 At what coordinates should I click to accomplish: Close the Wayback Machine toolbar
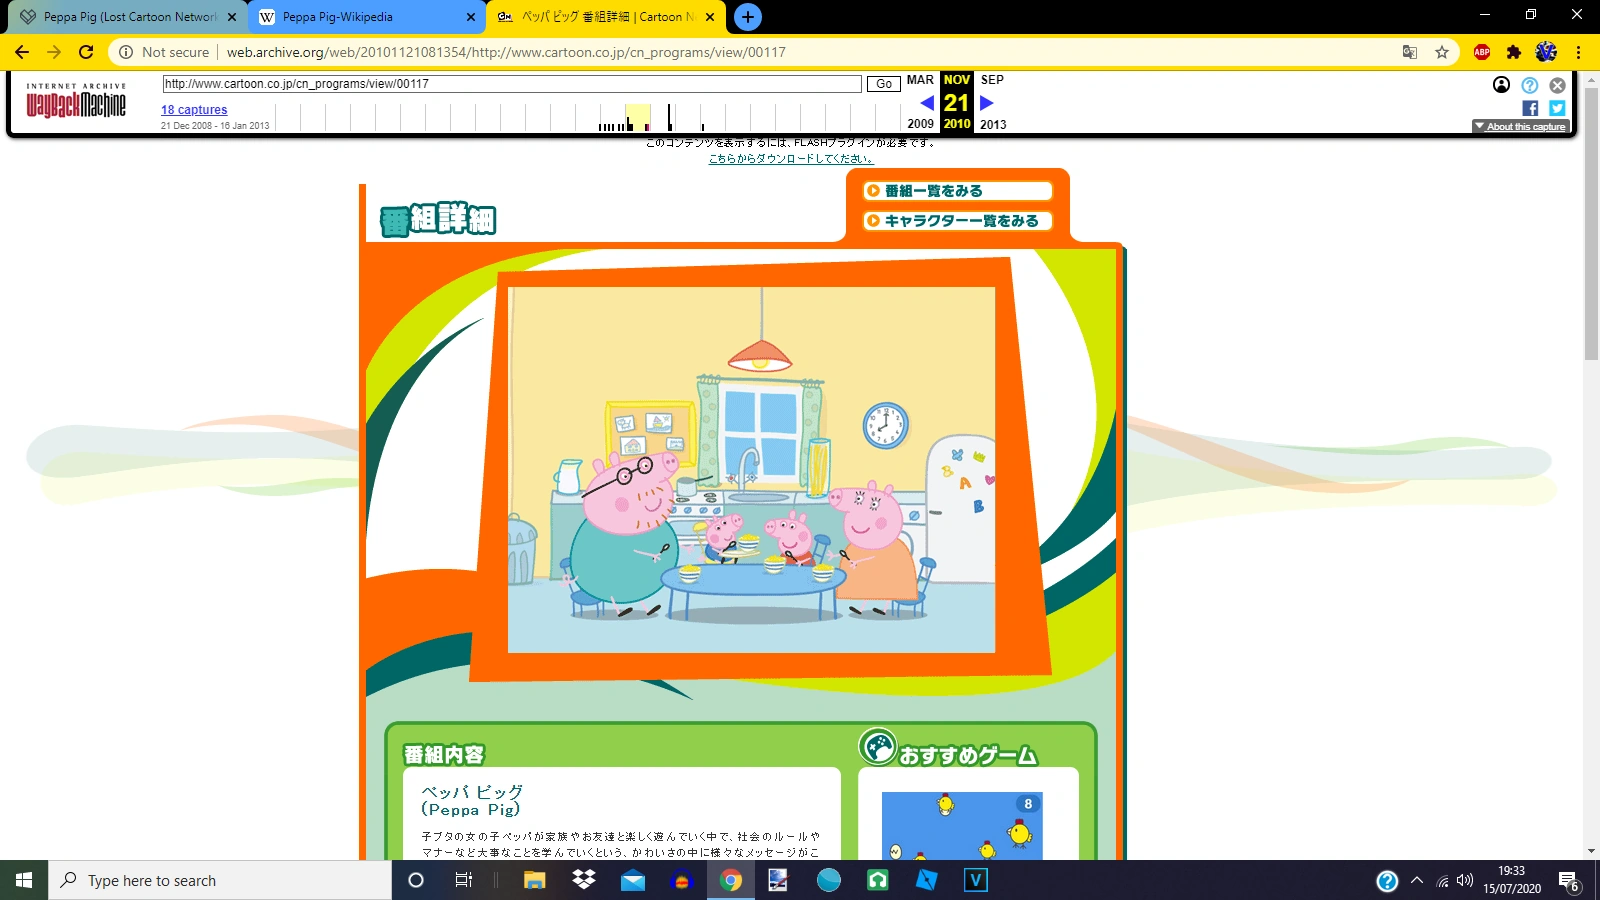1557,85
